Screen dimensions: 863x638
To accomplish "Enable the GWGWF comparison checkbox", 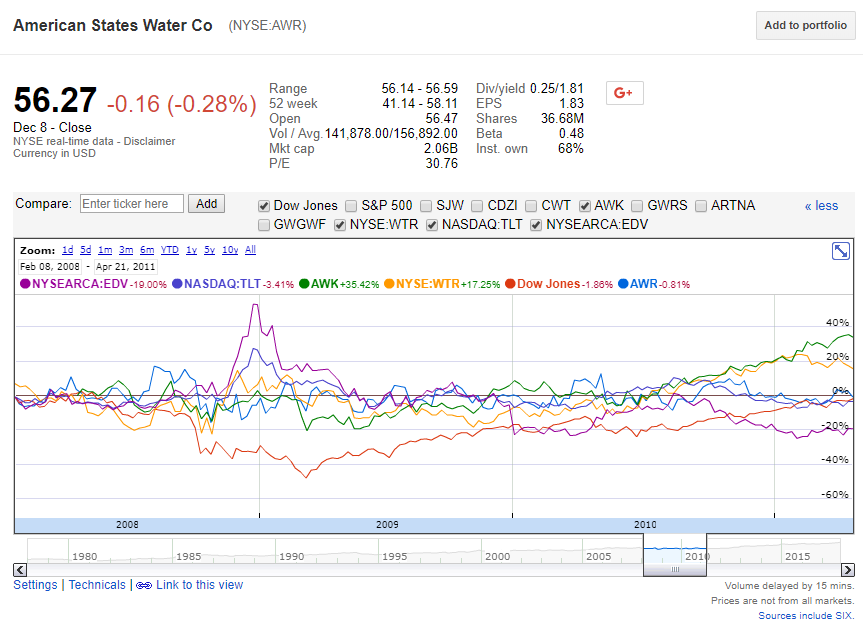I will pos(264,225).
